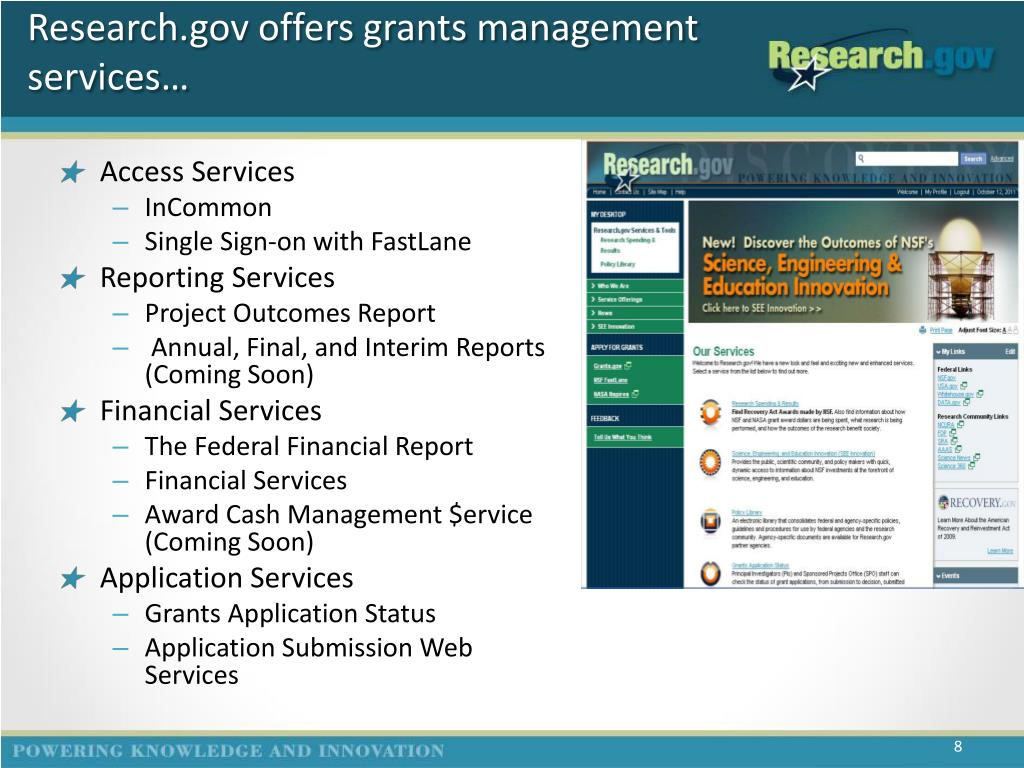Click the external-link icon beside DATA.gov
Viewport: 1024px width, 768px height.
point(967,402)
